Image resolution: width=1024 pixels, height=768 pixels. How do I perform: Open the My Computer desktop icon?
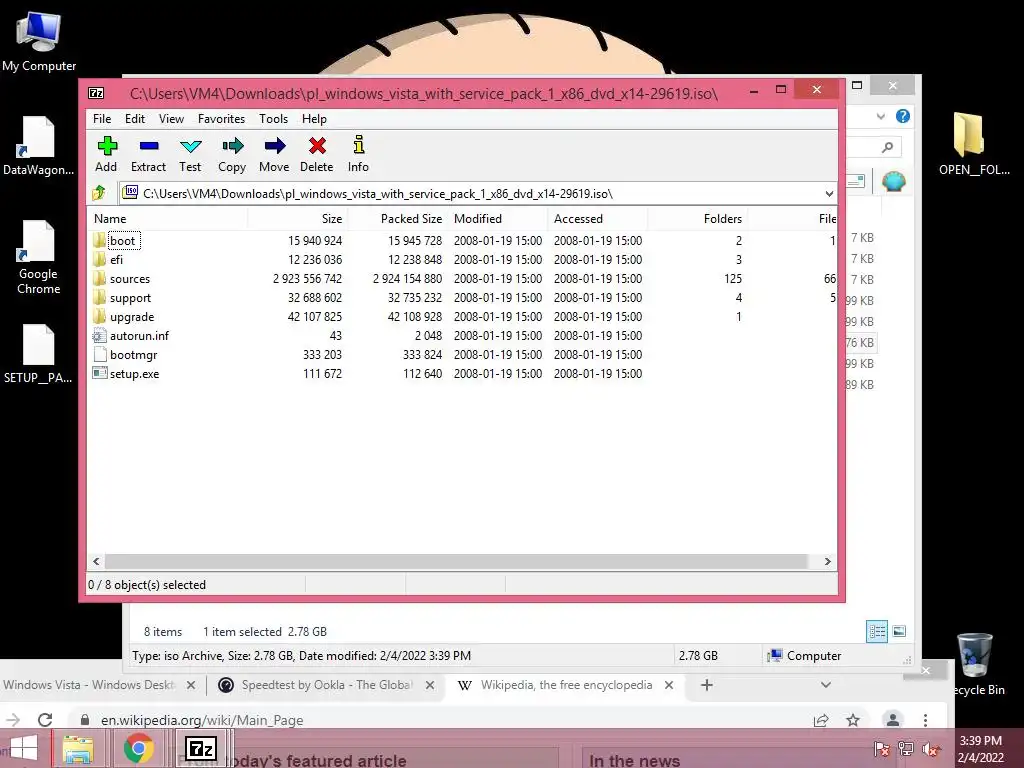coord(39,42)
